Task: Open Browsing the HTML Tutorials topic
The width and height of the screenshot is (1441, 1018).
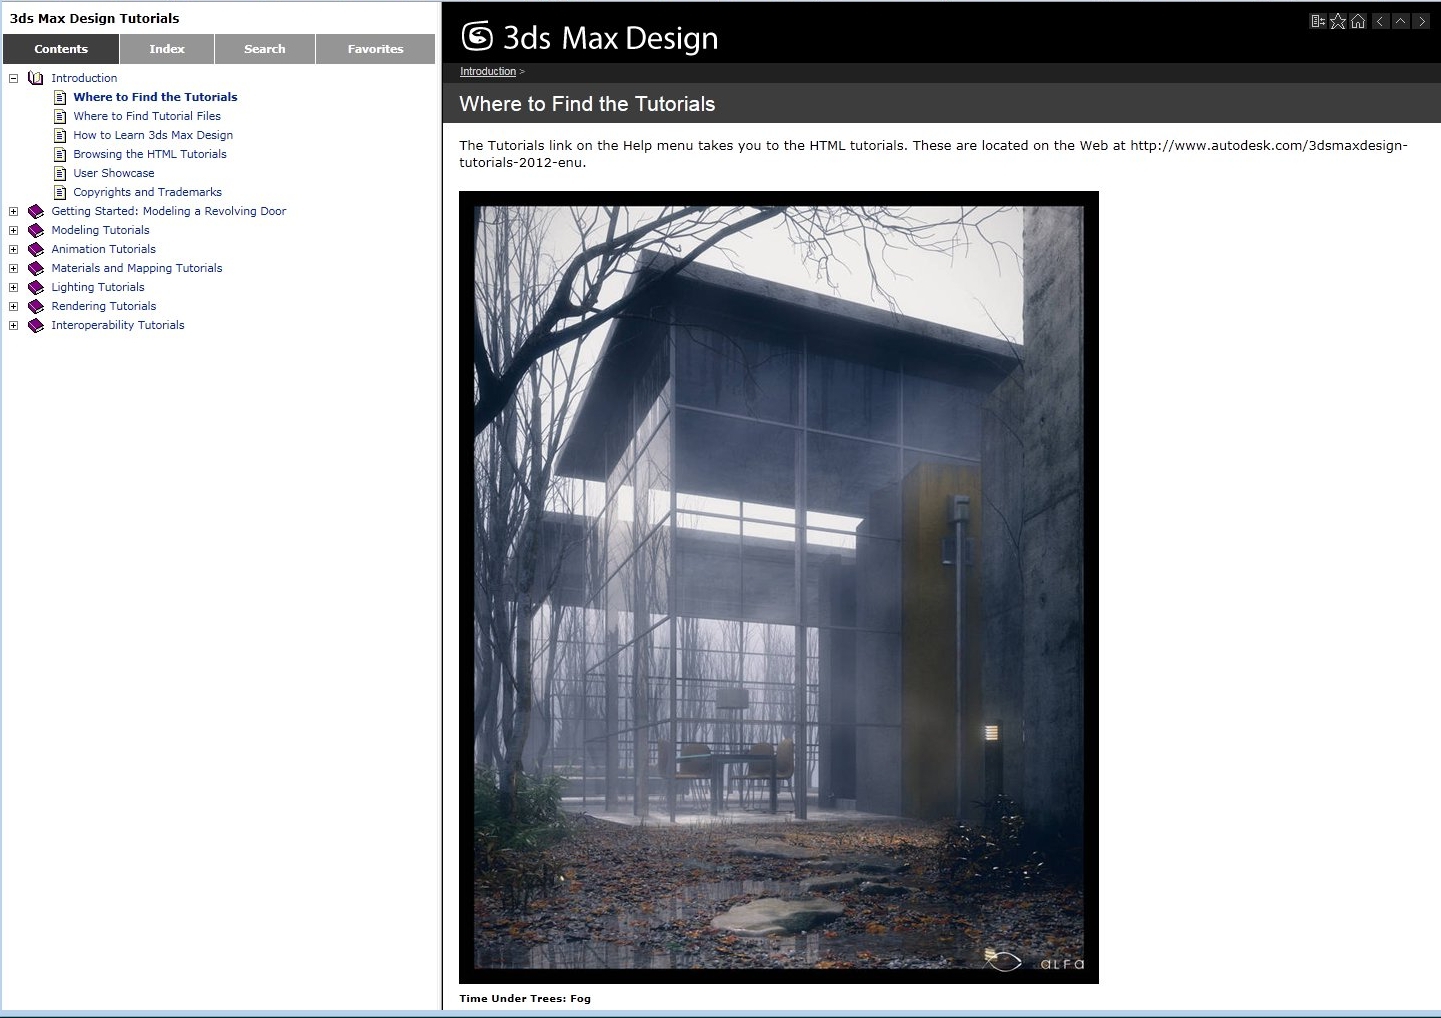Action: coord(150,154)
